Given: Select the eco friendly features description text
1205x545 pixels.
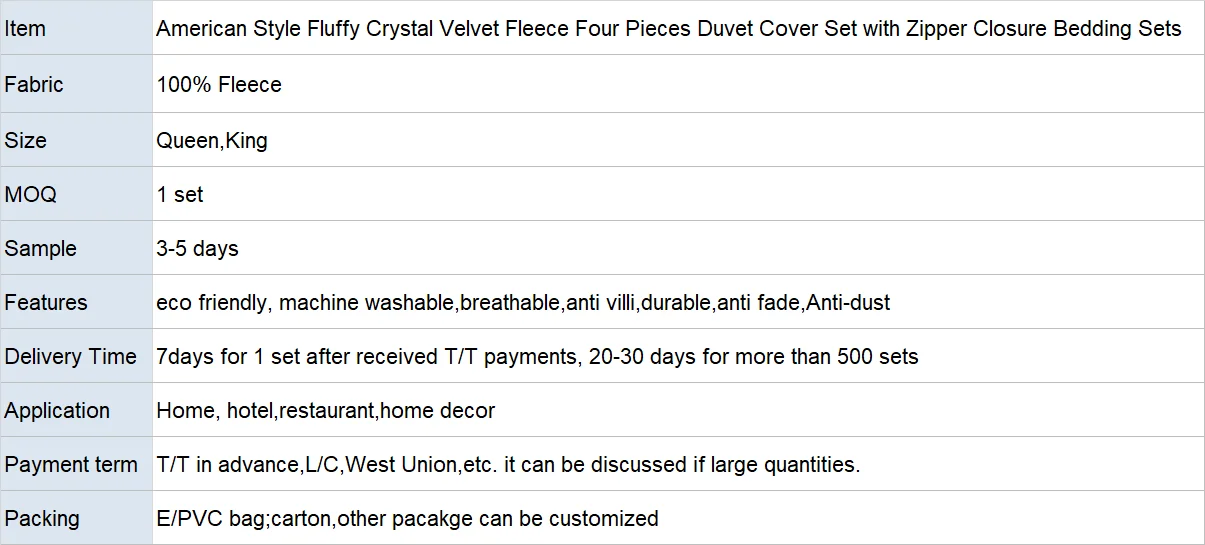Looking at the screenshot, I should coord(523,302).
